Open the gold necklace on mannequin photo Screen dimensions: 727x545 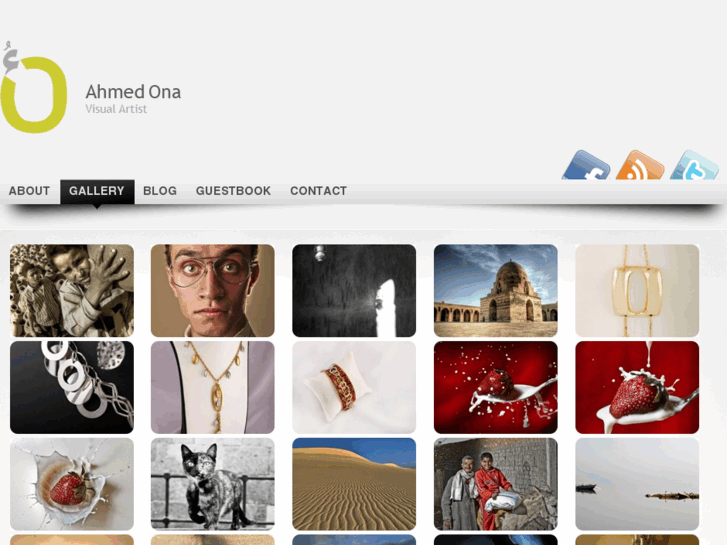(x=213, y=387)
